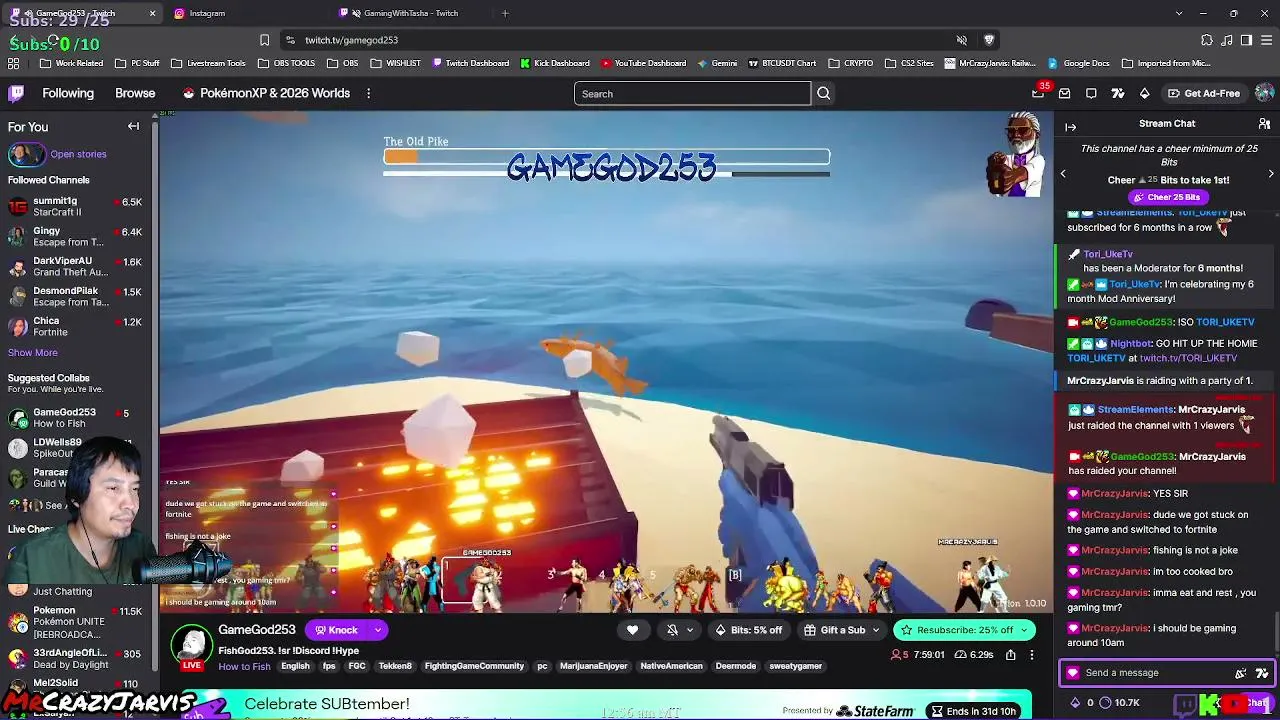Toggle the muted site audio icon in address bar
The width and height of the screenshot is (1280, 720).
tap(962, 40)
